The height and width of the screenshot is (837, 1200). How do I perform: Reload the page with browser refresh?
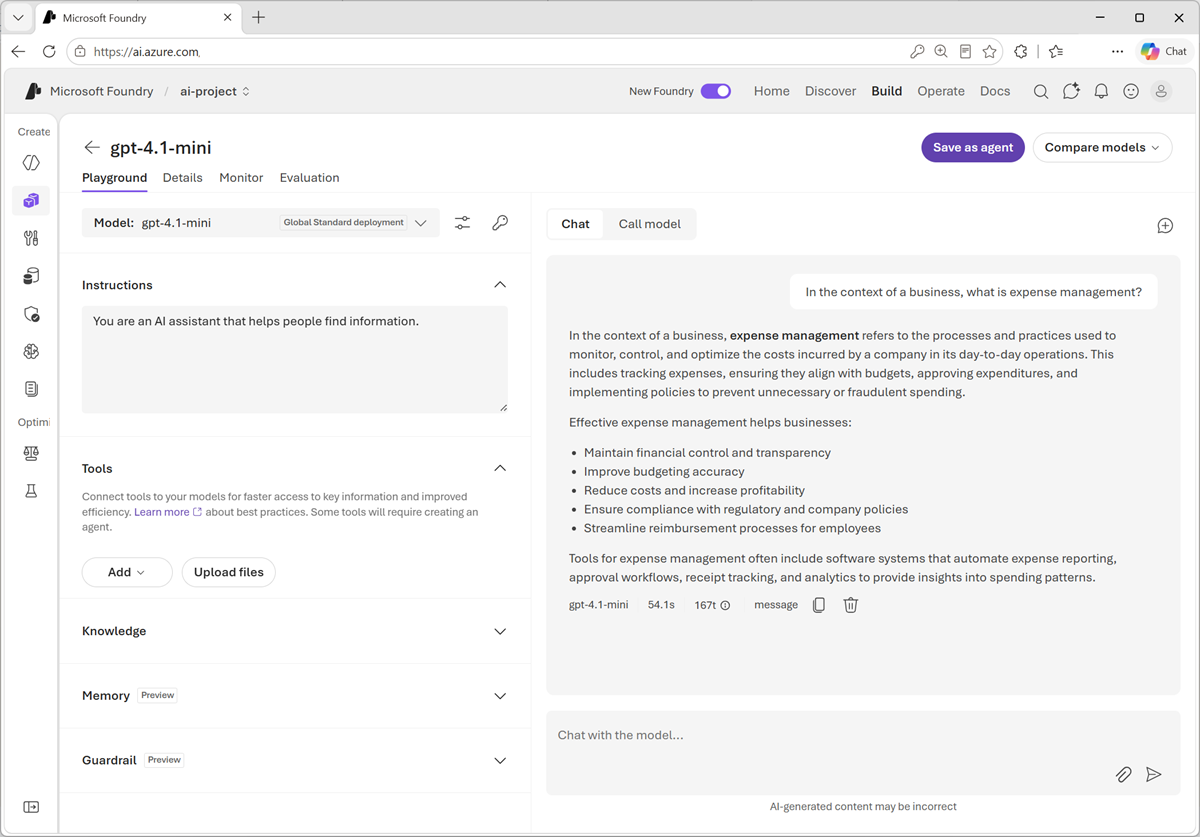49,51
